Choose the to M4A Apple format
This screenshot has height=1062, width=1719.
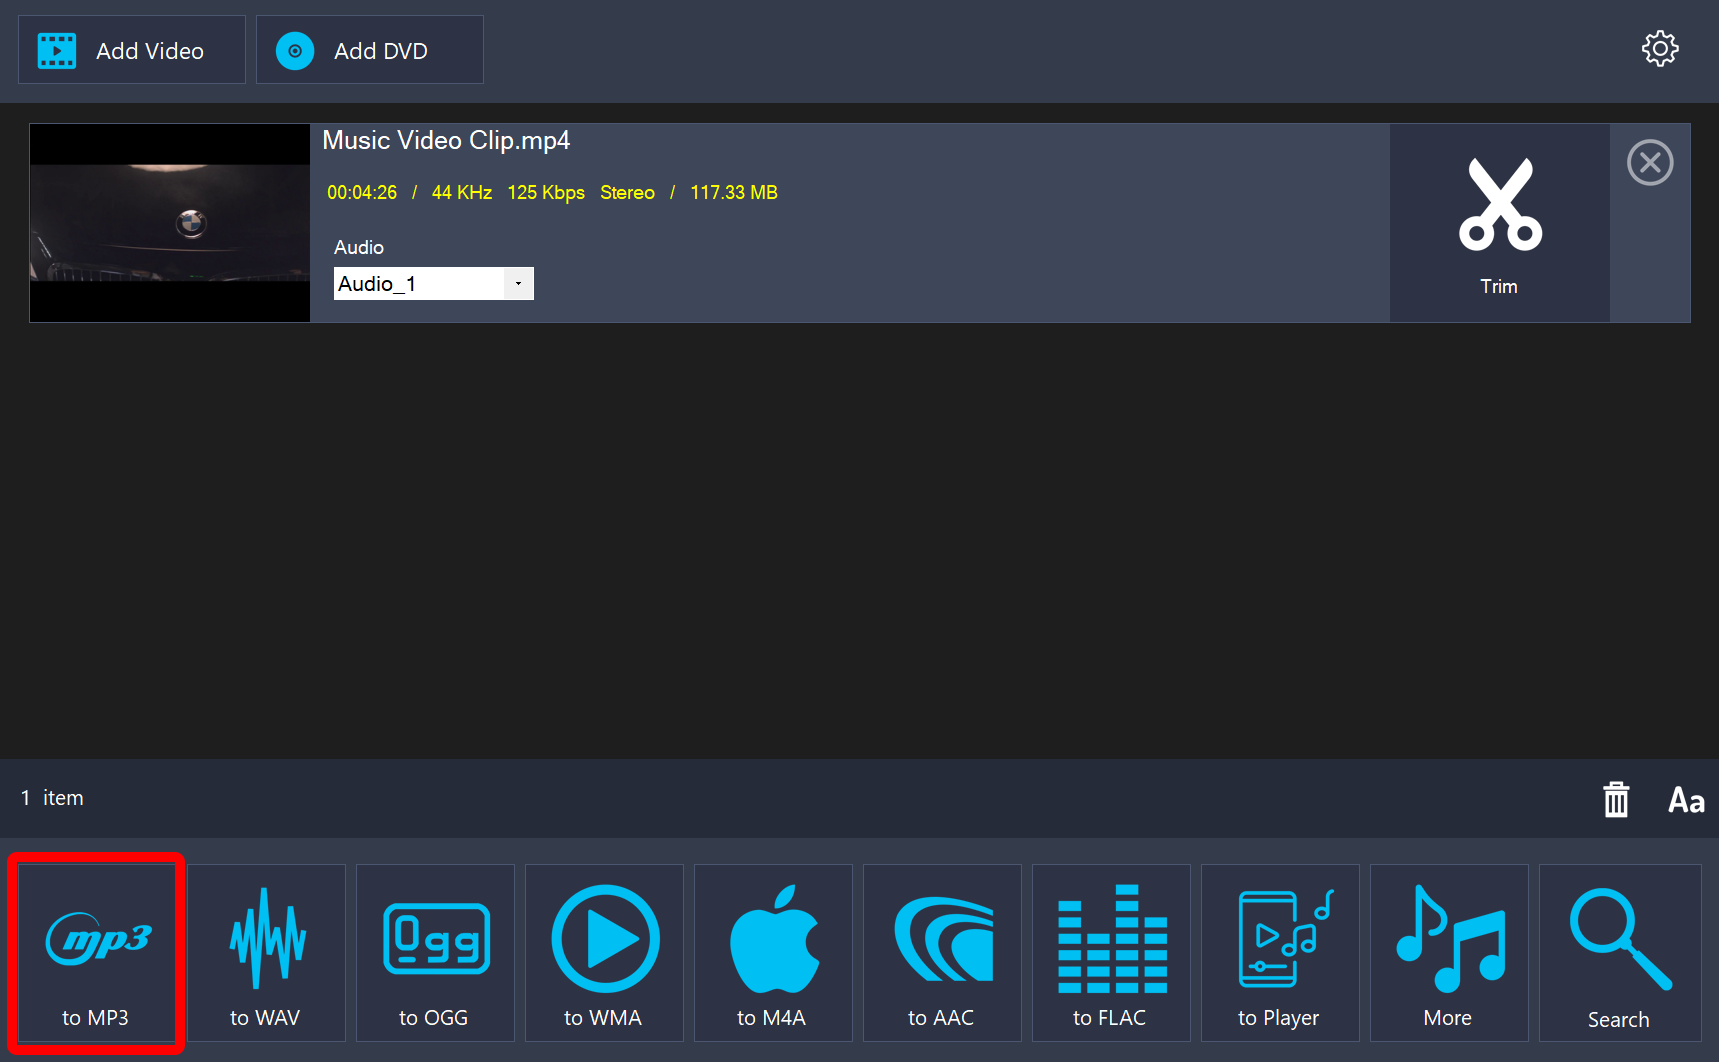[x=773, y=953]
